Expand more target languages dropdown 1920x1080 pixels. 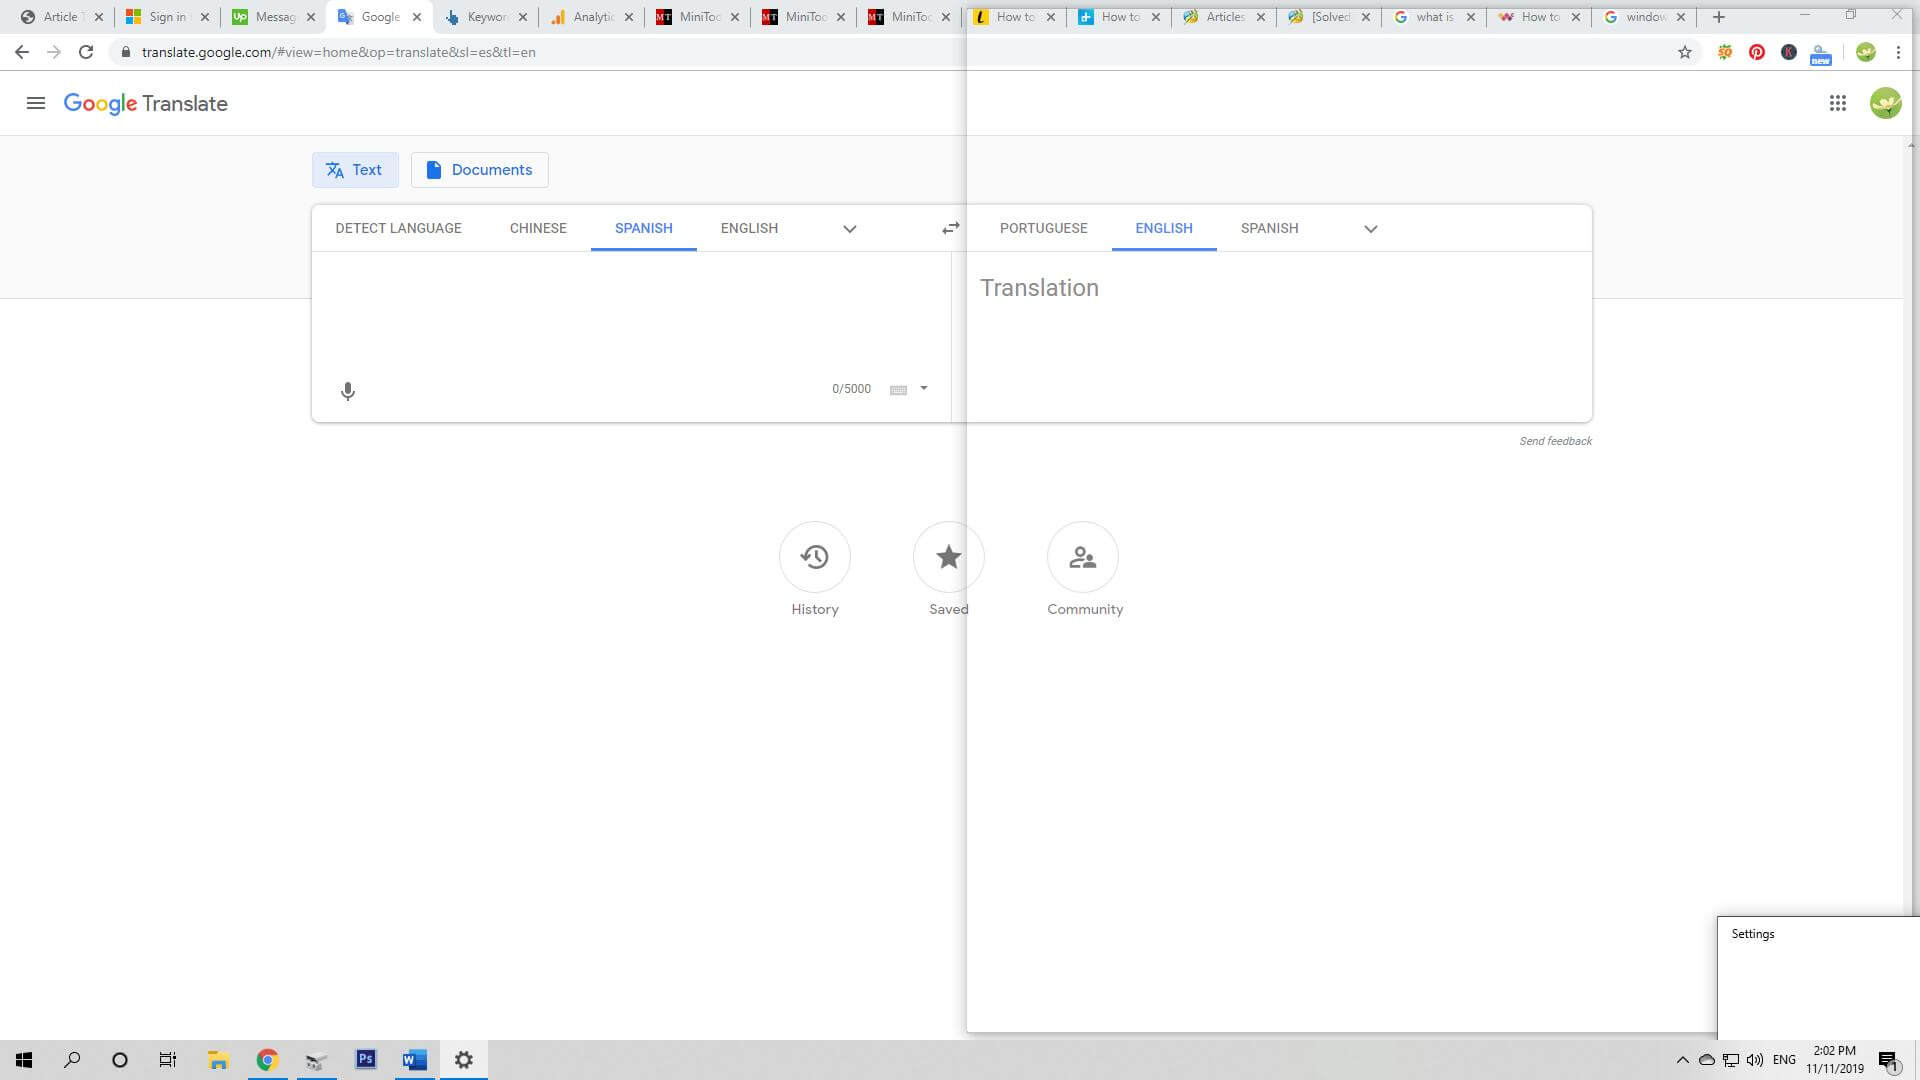tap(1371, 229)
